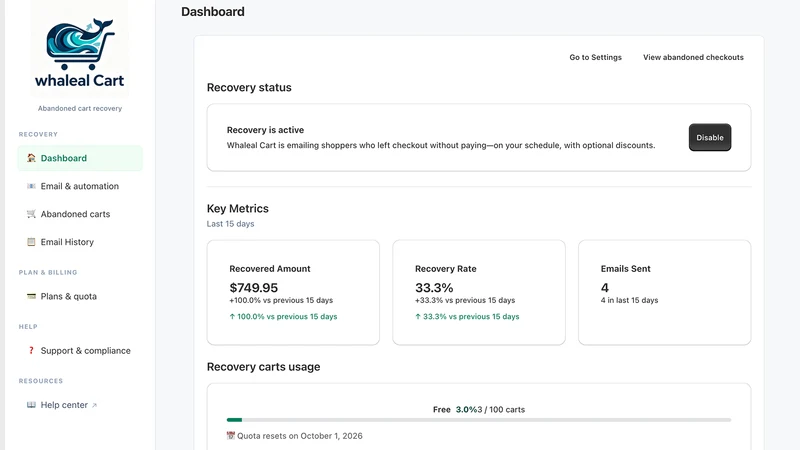Click the "$749.95" value
800x450 pixels.
click(x=254, y=288)
